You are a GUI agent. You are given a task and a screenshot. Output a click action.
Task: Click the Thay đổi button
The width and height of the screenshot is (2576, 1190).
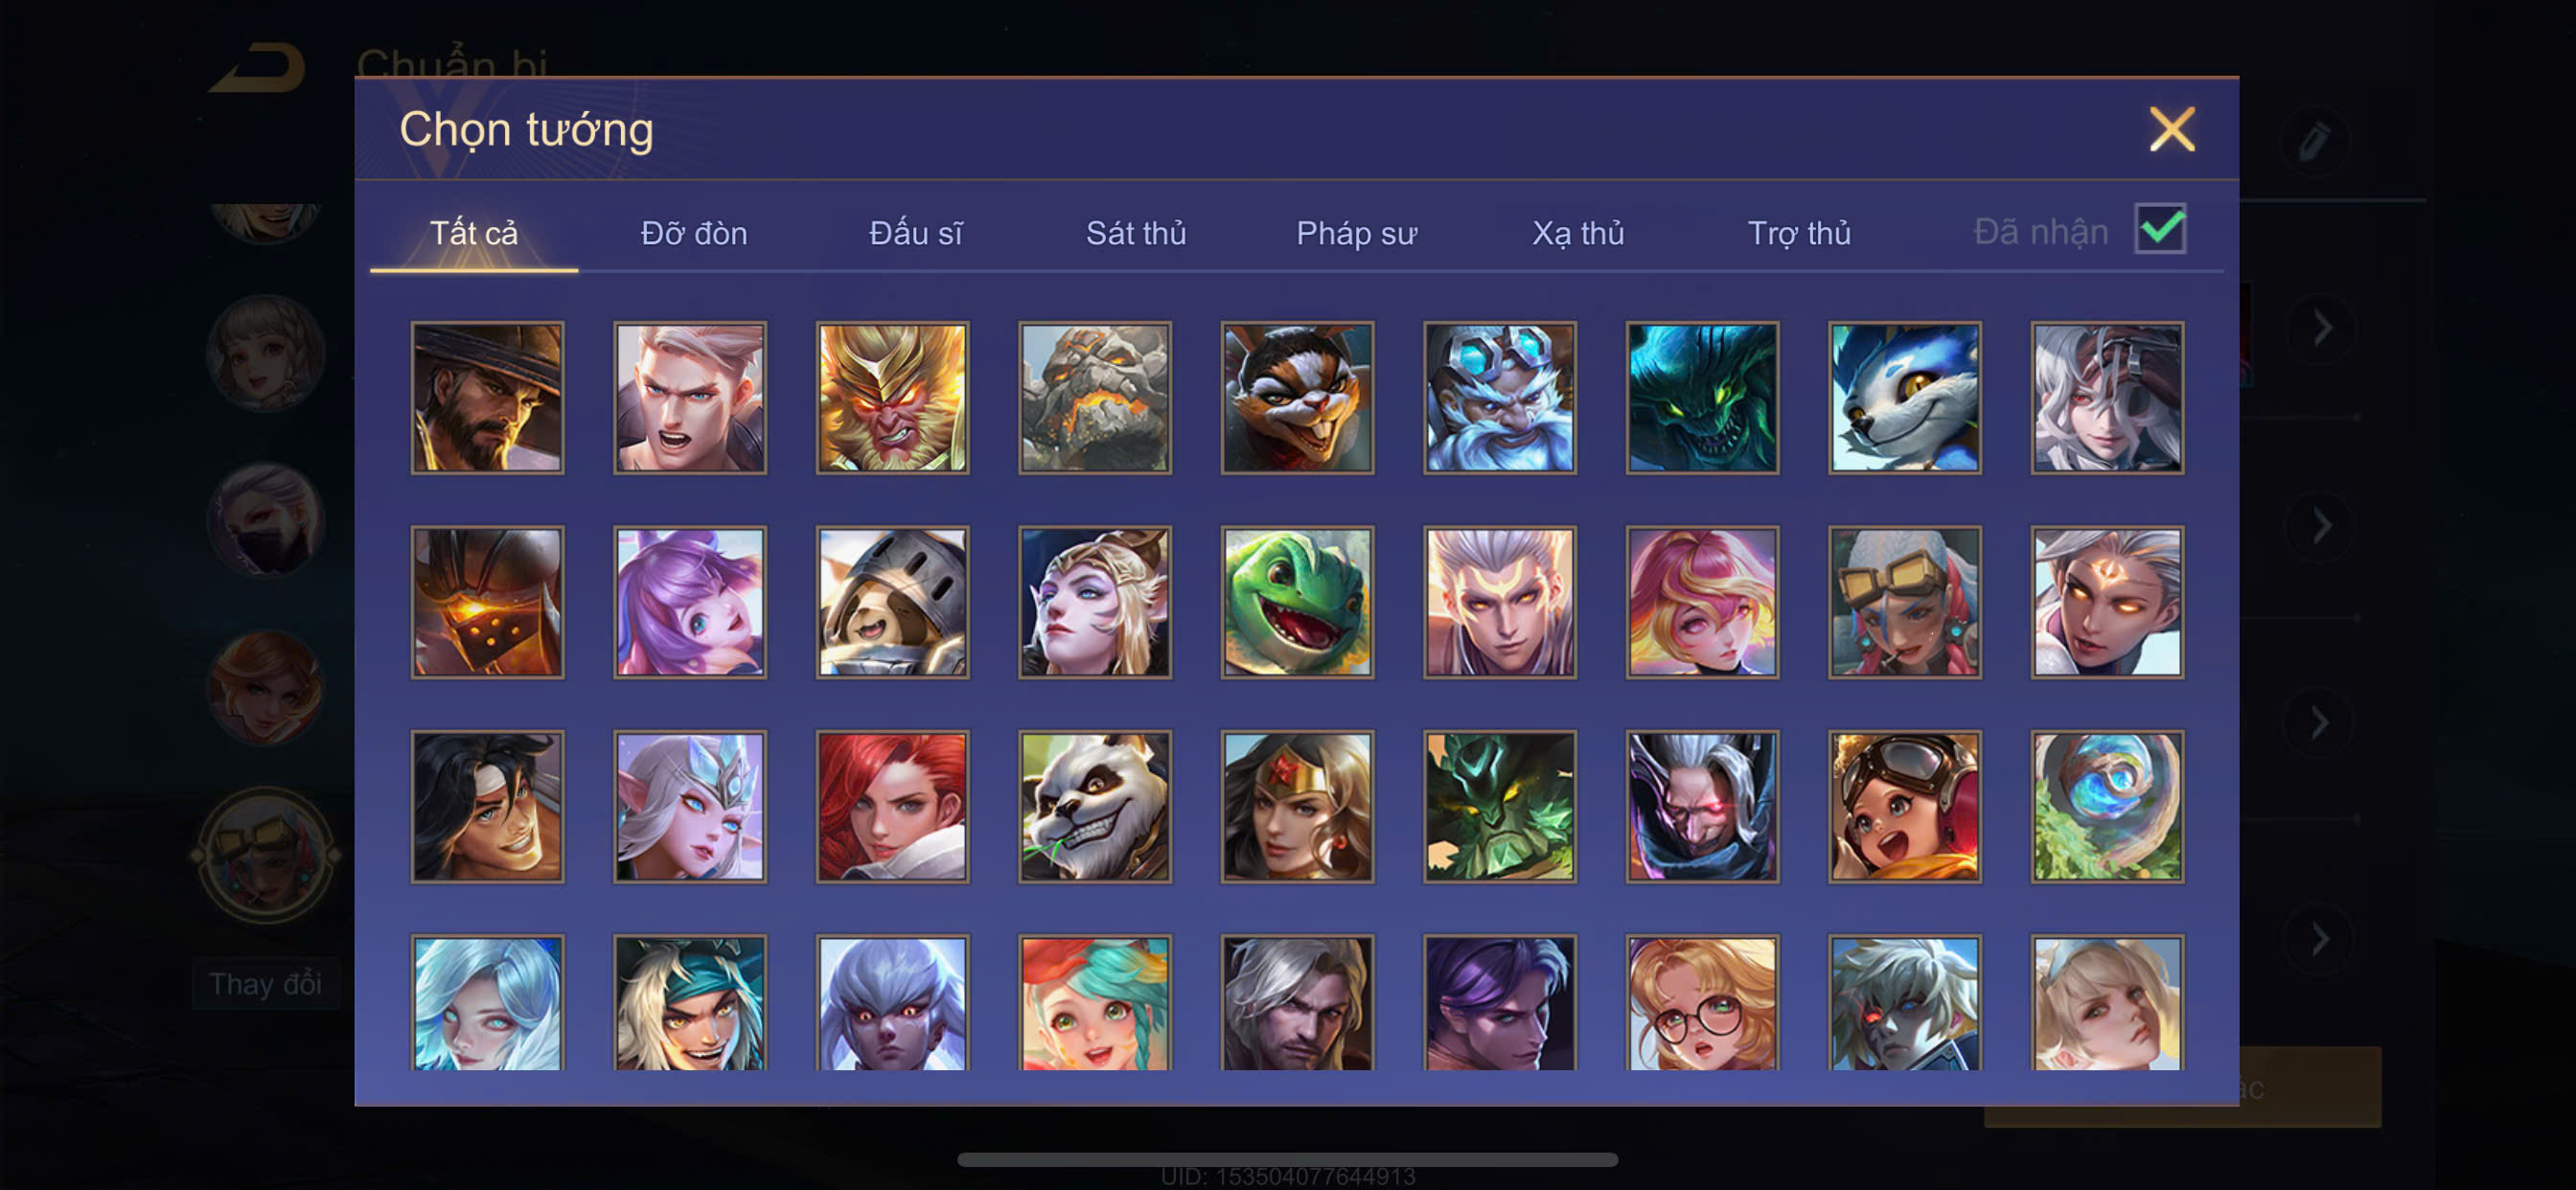pyautogui.click(x=265, y=984)
